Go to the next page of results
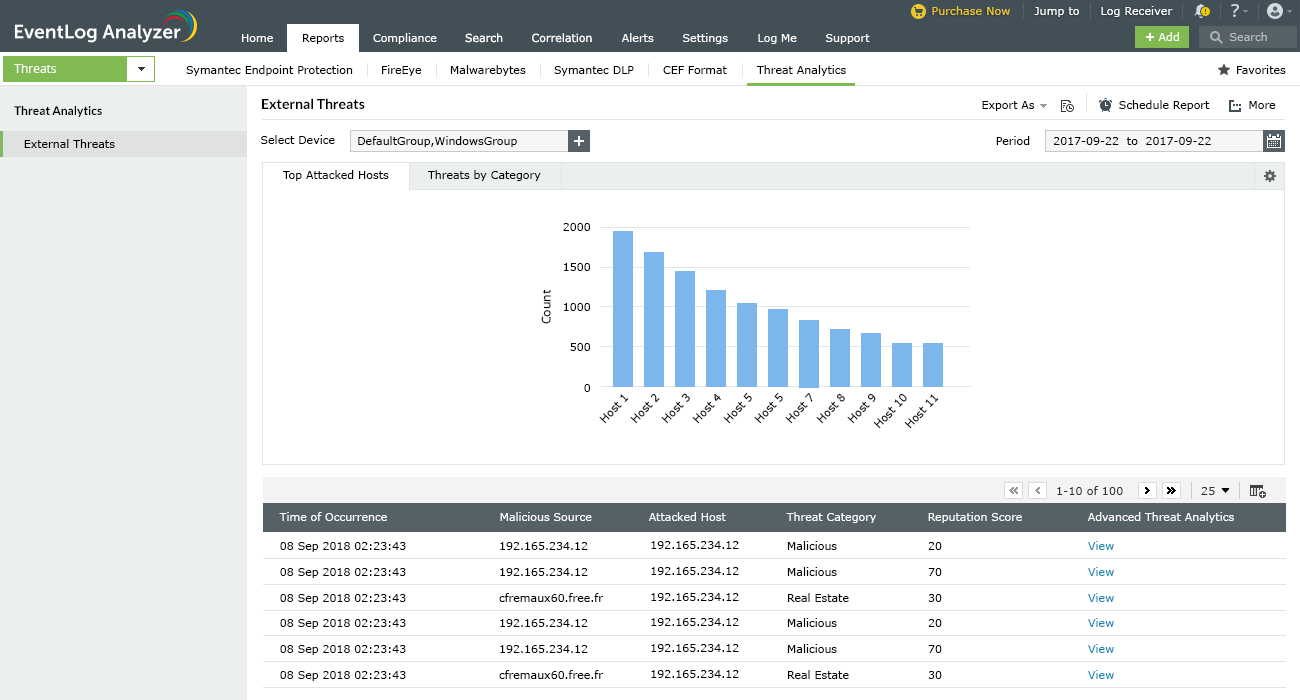This screenshot has width=1300, height=700. pyautogui.click(x=1147, y=491)
